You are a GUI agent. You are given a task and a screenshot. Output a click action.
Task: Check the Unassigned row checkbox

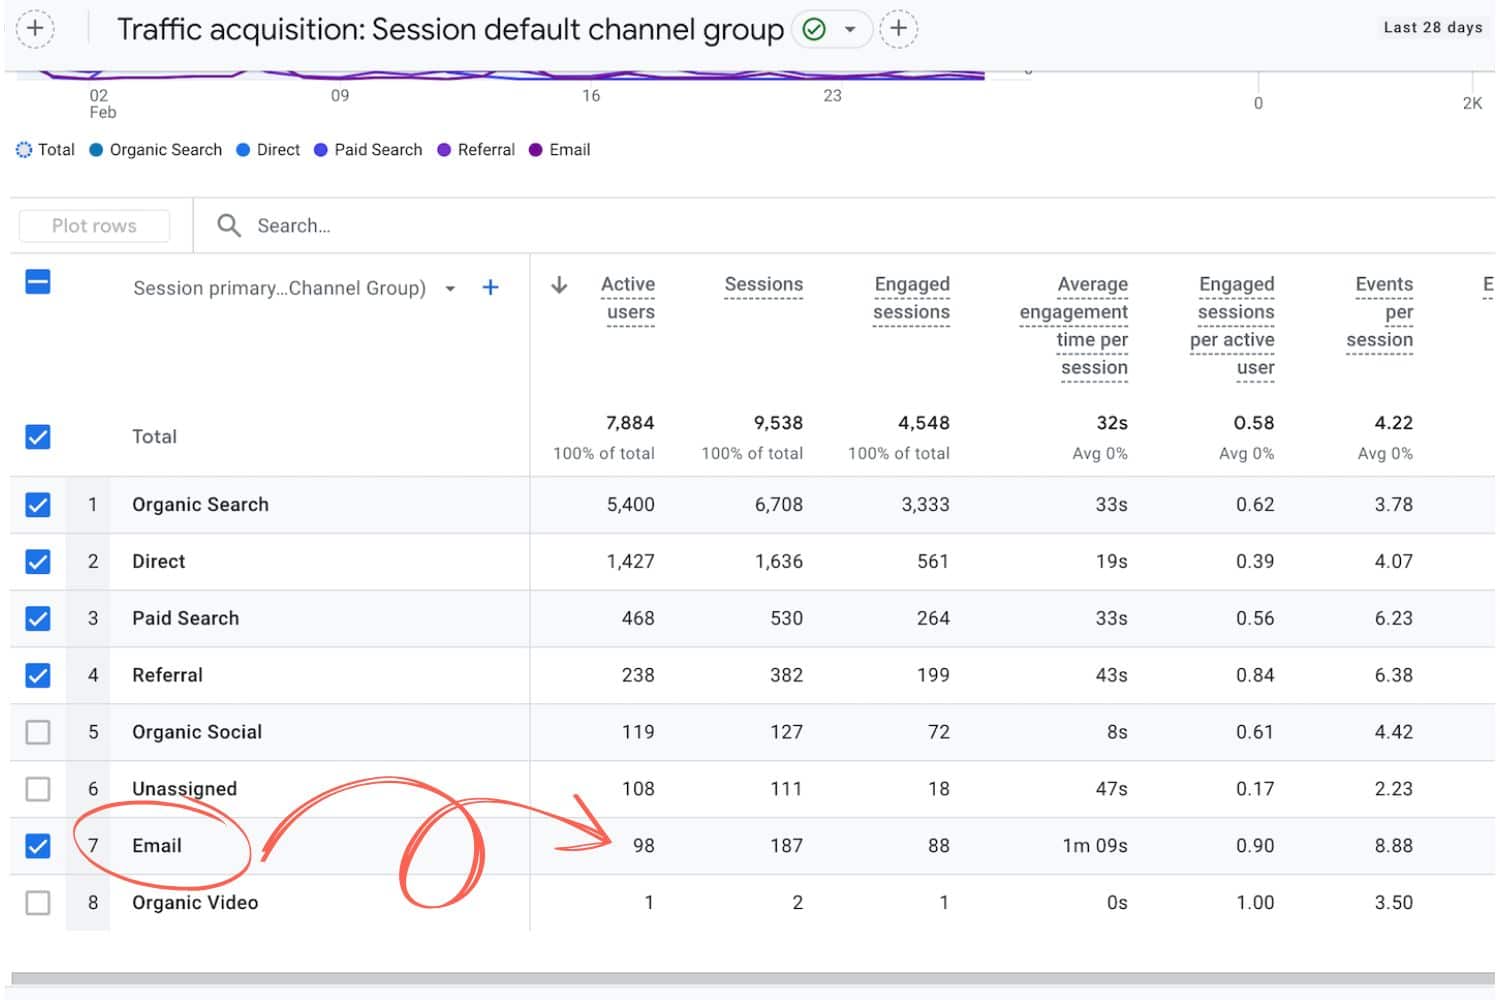[x=38, y=789]
